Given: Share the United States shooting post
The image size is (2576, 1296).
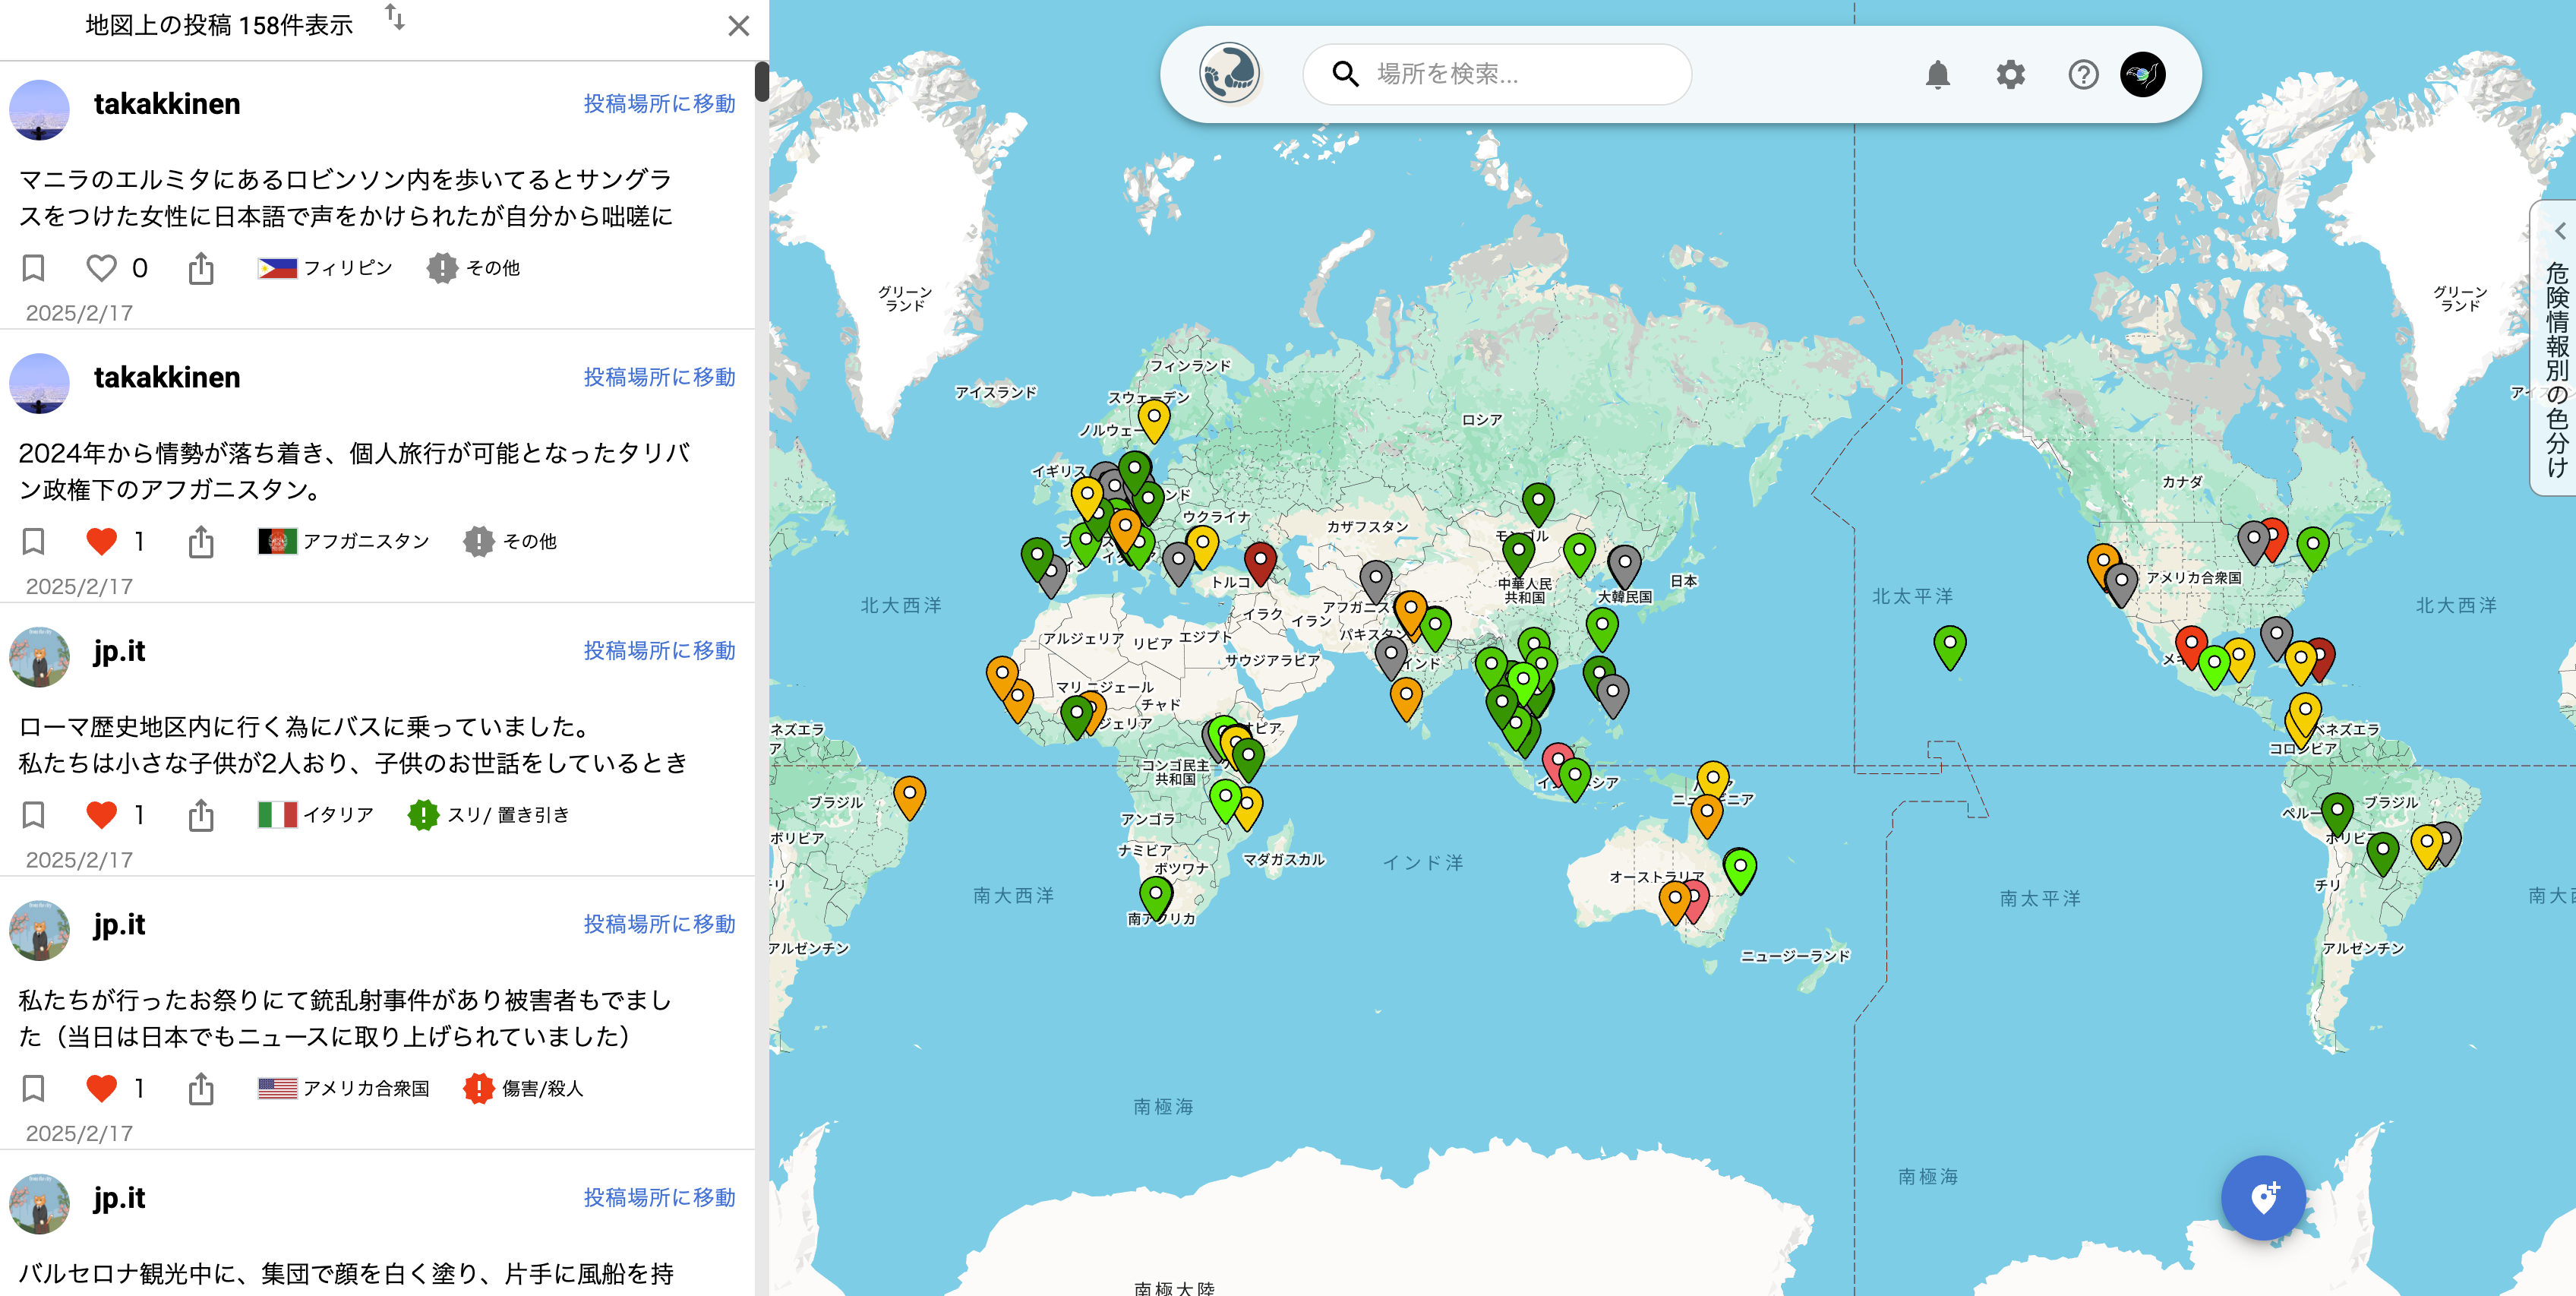Looking at the screenshot, I should pos(201,1088).
